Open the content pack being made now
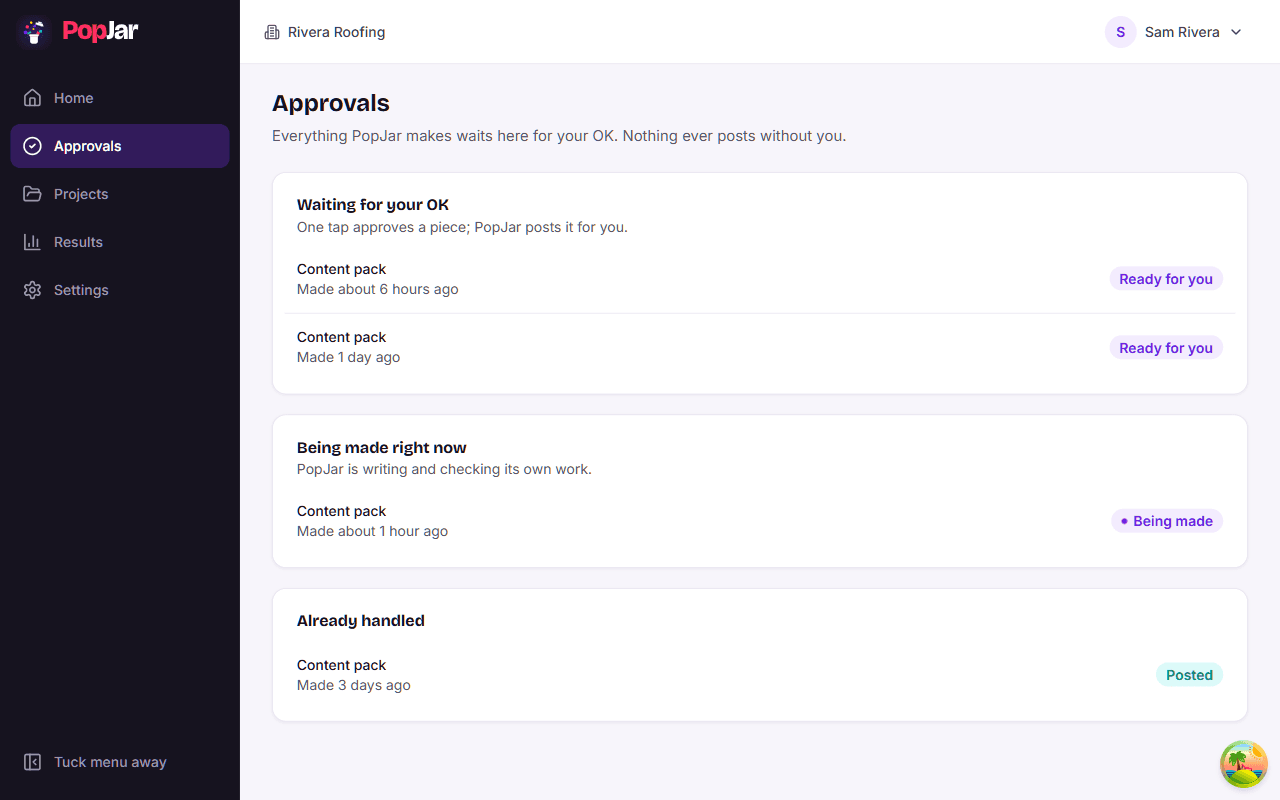The height and width of the screenshot is (800, 1280). [760, 521]
